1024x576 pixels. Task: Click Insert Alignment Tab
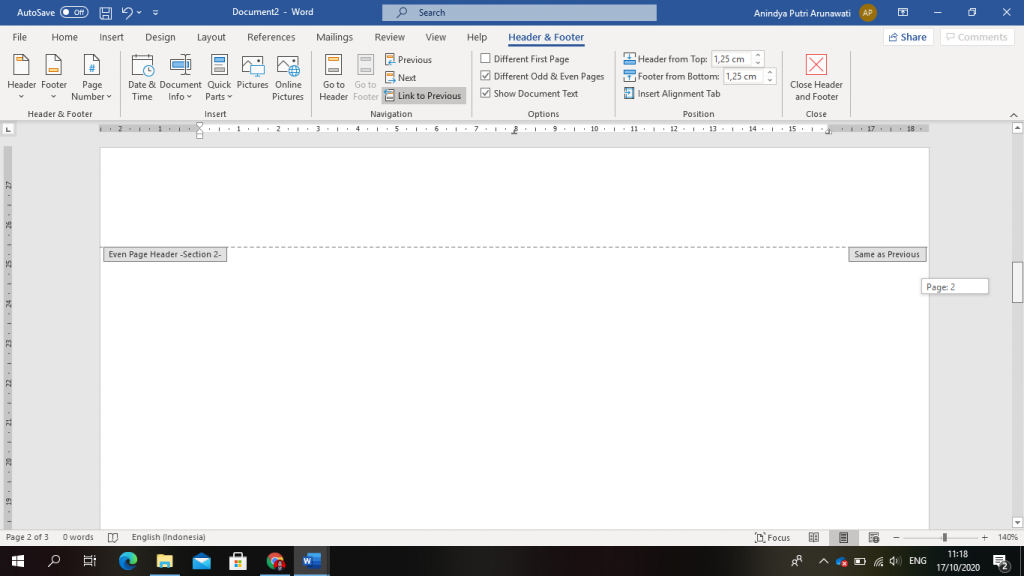672,94
